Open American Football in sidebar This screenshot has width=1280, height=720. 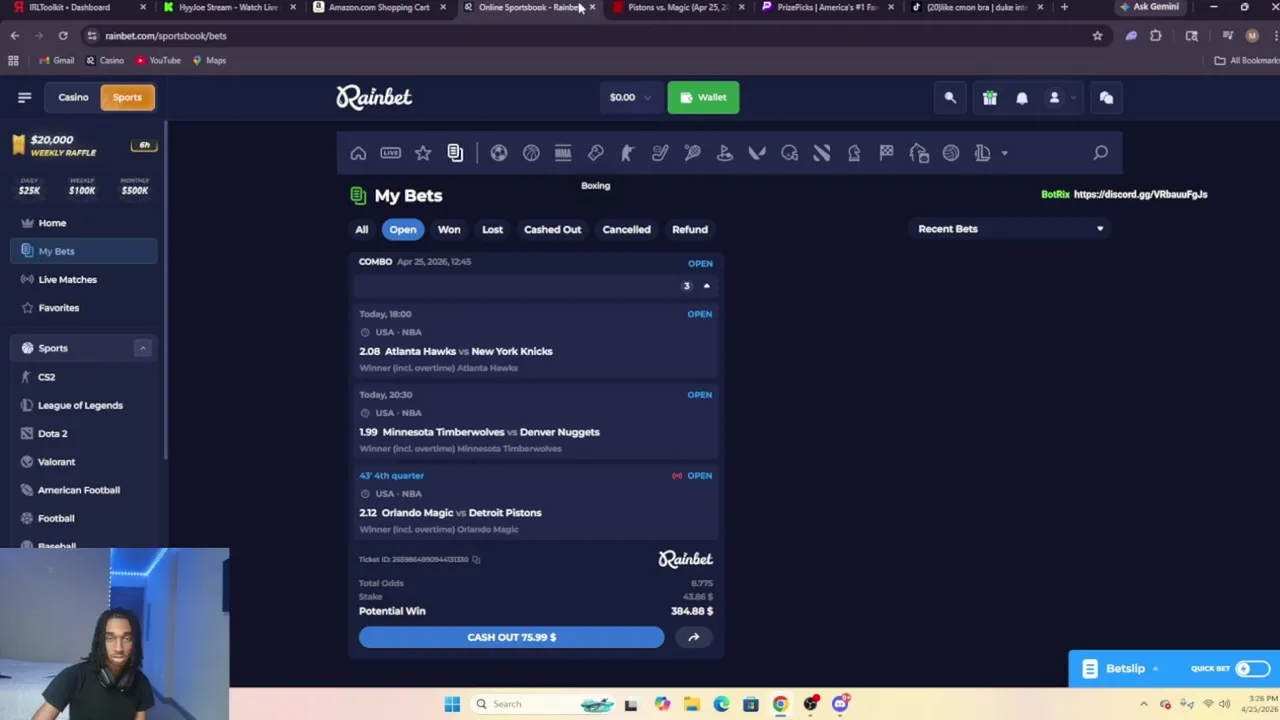coord(84,490)
